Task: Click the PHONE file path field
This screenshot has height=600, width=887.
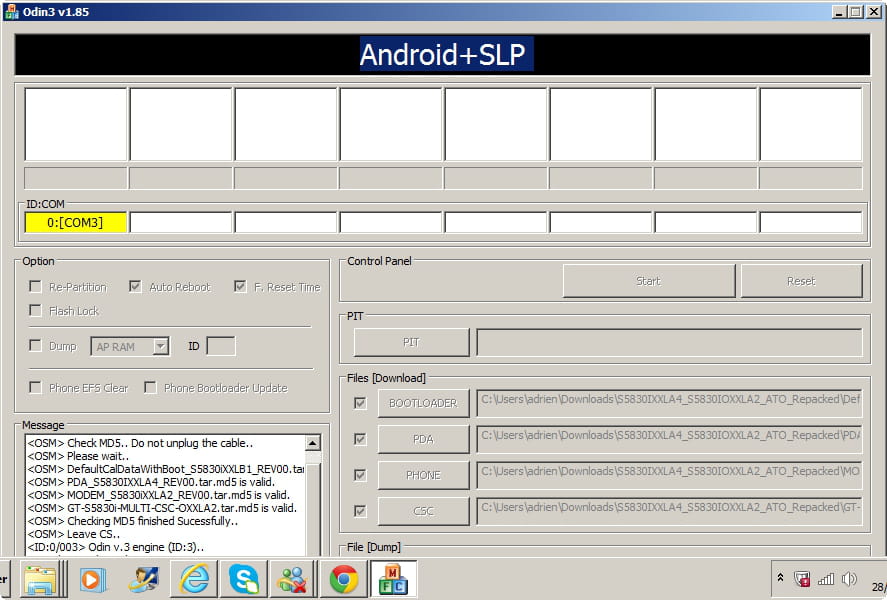Action: tap(669, 475)
